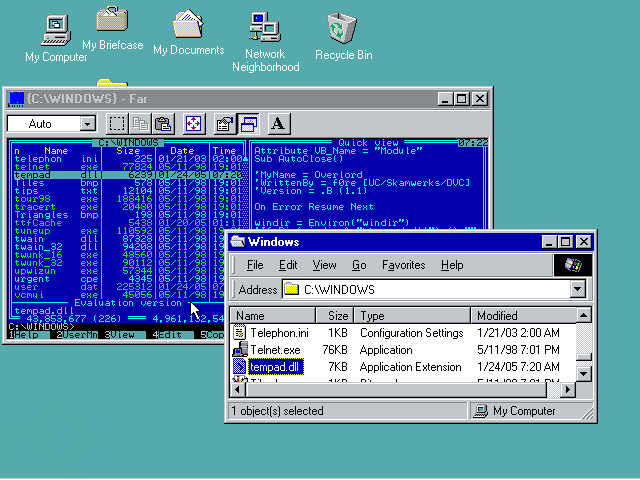Click the tempad.dll file icon
The width and height of the screenshot is (640, 480).
[240, 367]
